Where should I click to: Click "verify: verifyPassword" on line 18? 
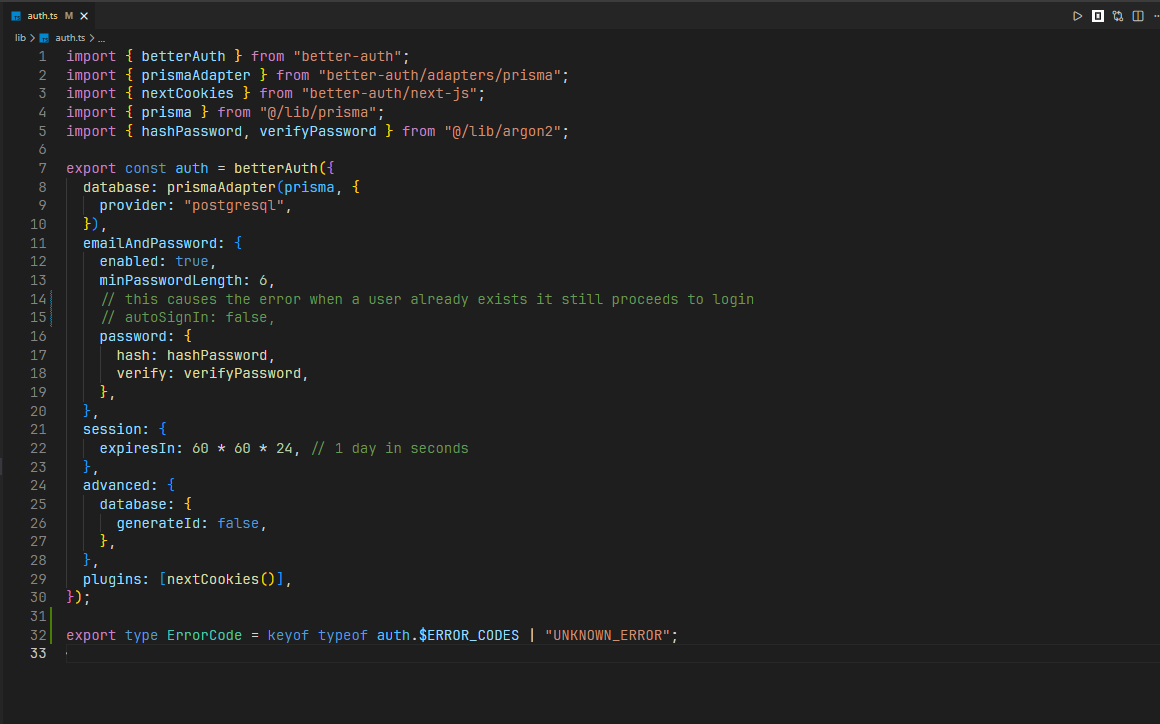209,373
